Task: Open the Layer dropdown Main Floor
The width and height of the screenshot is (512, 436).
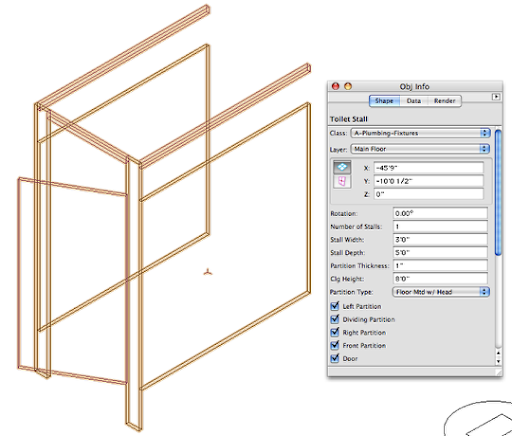Action: pos(420,149)
